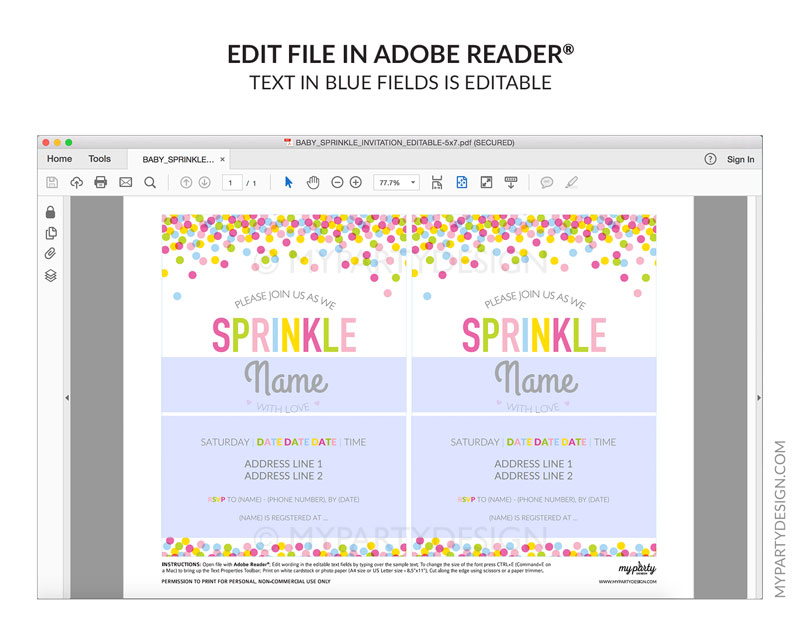Switch to the Home tab
The image size is (800, 637).
click(x=60, y=159)
